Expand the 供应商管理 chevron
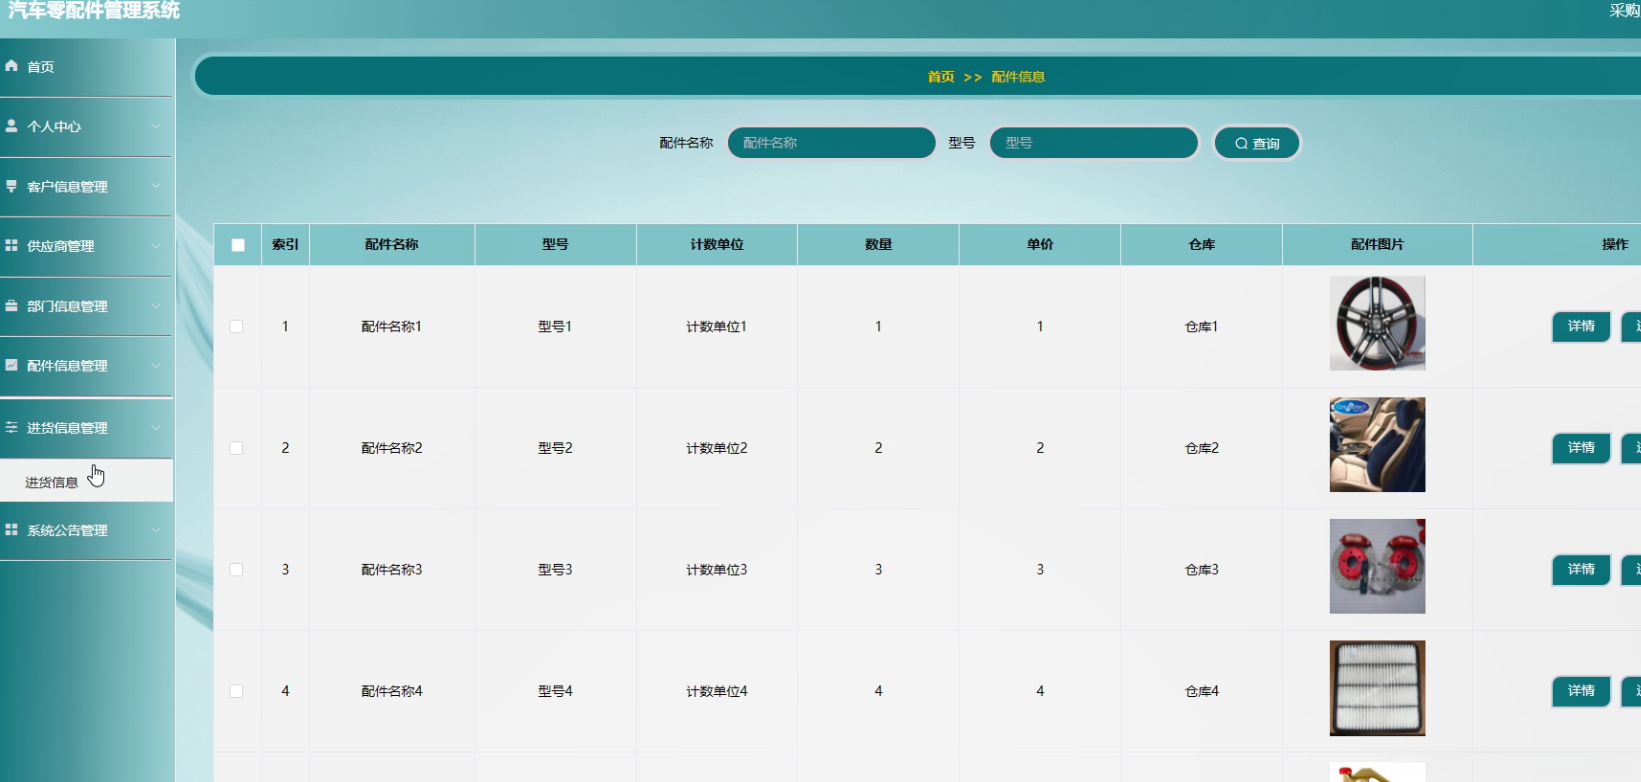Image resolution: width=1641 pixels, height=782 pixels. 156,246
